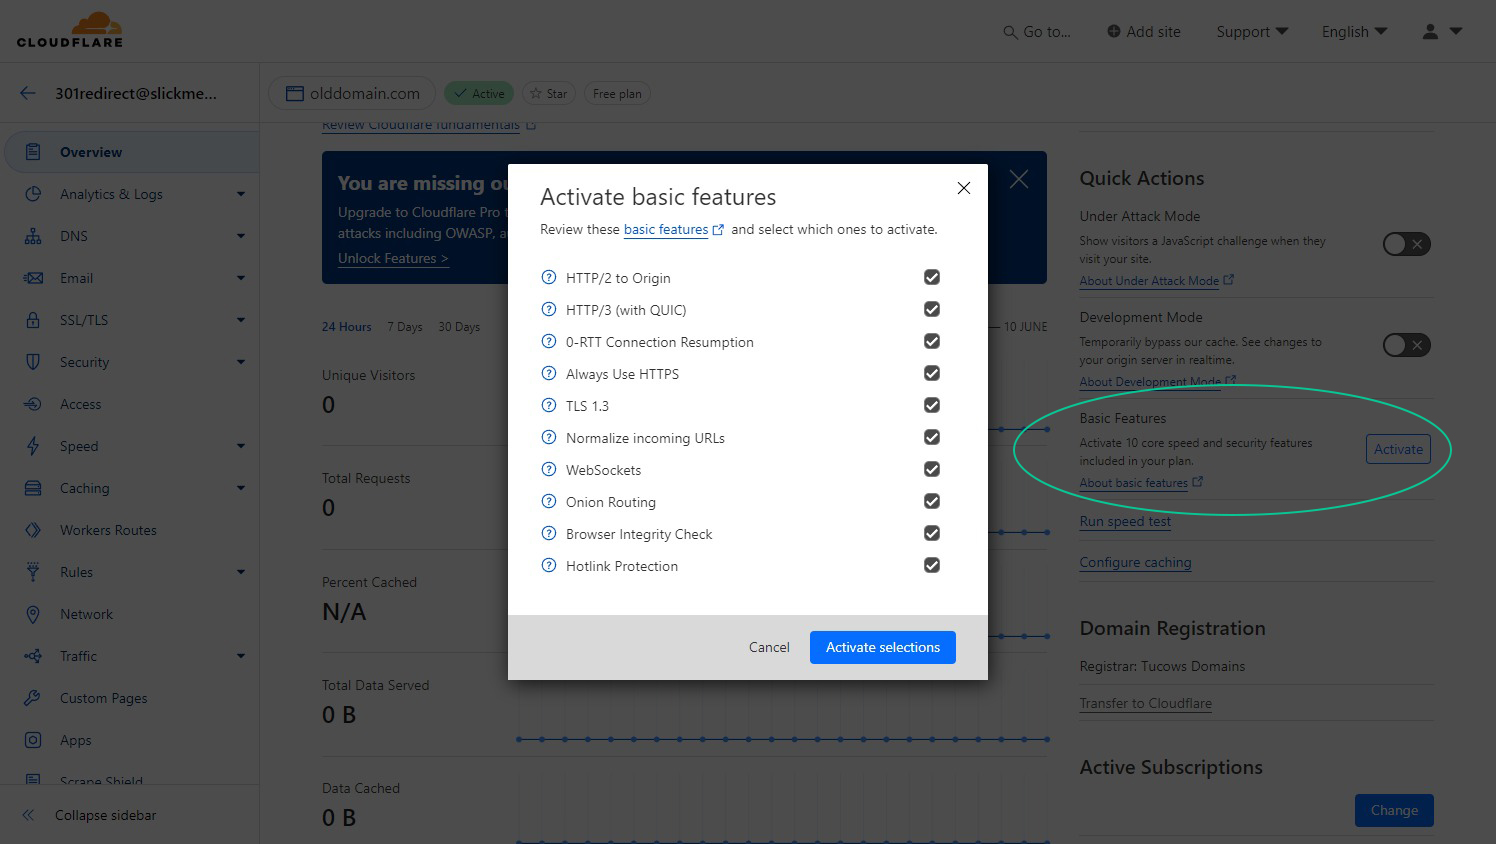
Task: Expand the Traffic submenu arrow
Action: pyautogui.click(x=241, y=656)
